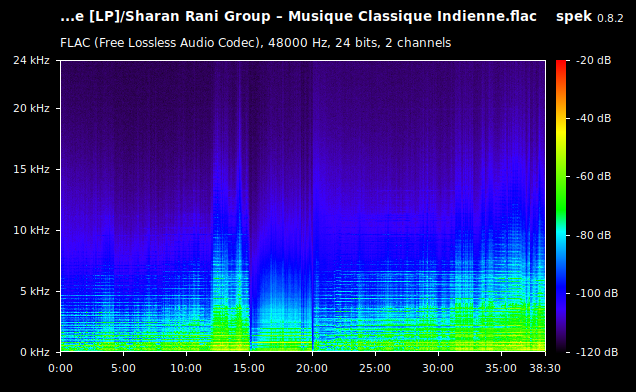Click the 'spek' application label
The width and height of the screenshot is (636, 392).
pos(574,17)
